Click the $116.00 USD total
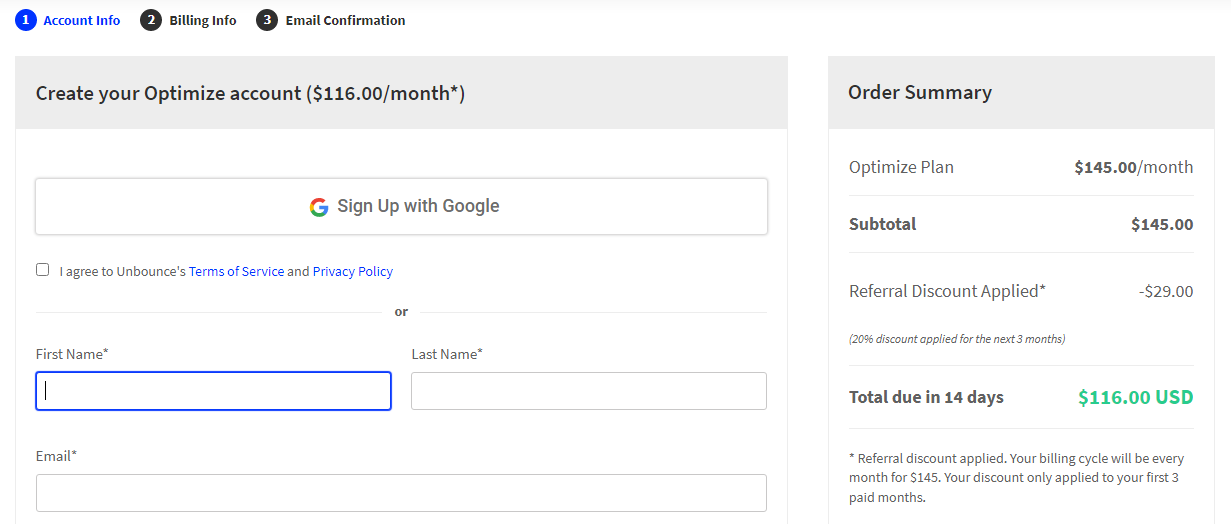This screenshot has width=1231, height=524. [1136, 397]
